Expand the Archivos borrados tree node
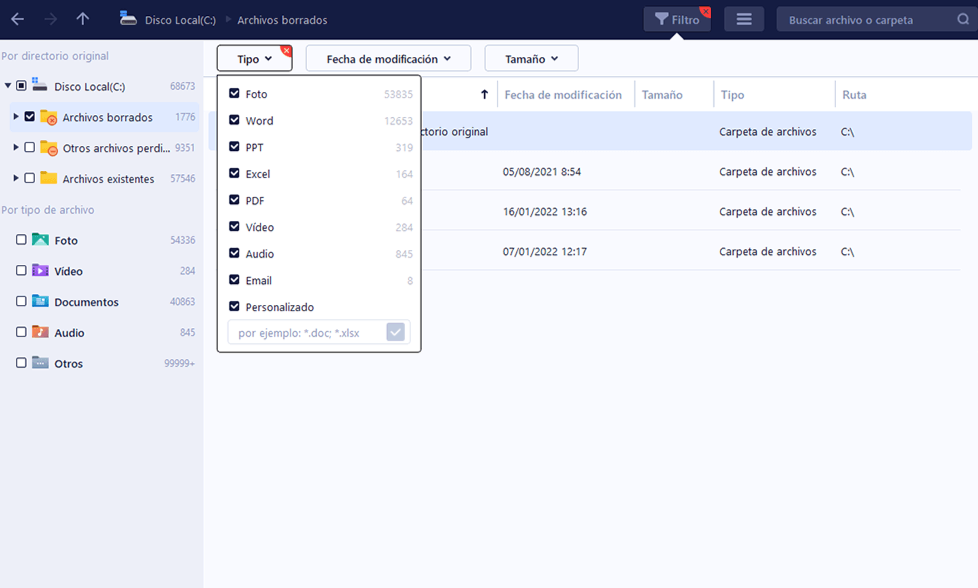Viewport: 978px width, 588px height. [16, 117]
